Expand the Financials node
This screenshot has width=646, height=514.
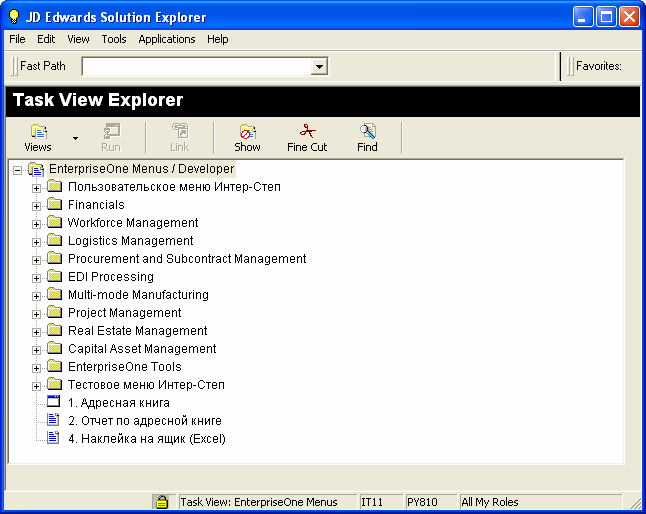point(36,206)
